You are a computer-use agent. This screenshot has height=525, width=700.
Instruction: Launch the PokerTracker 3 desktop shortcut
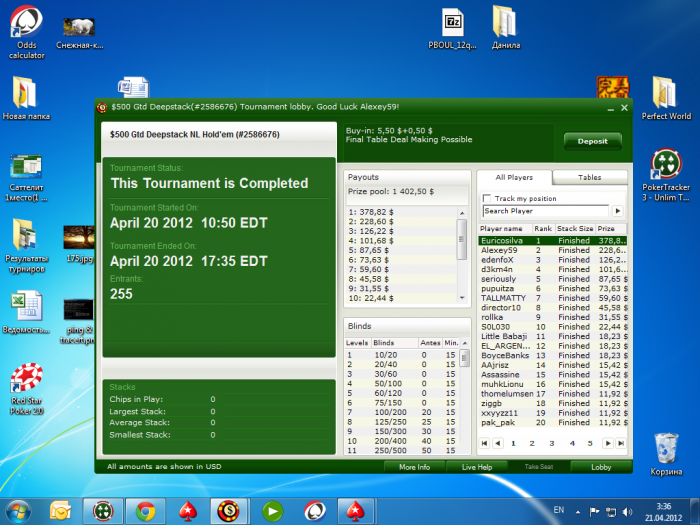click(x=666, y=175)
